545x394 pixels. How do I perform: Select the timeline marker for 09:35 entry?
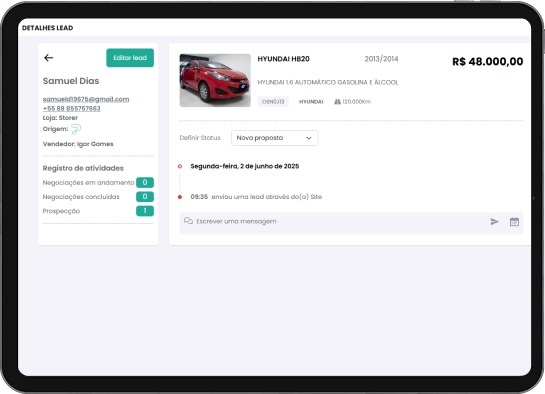tap(180, 197)
